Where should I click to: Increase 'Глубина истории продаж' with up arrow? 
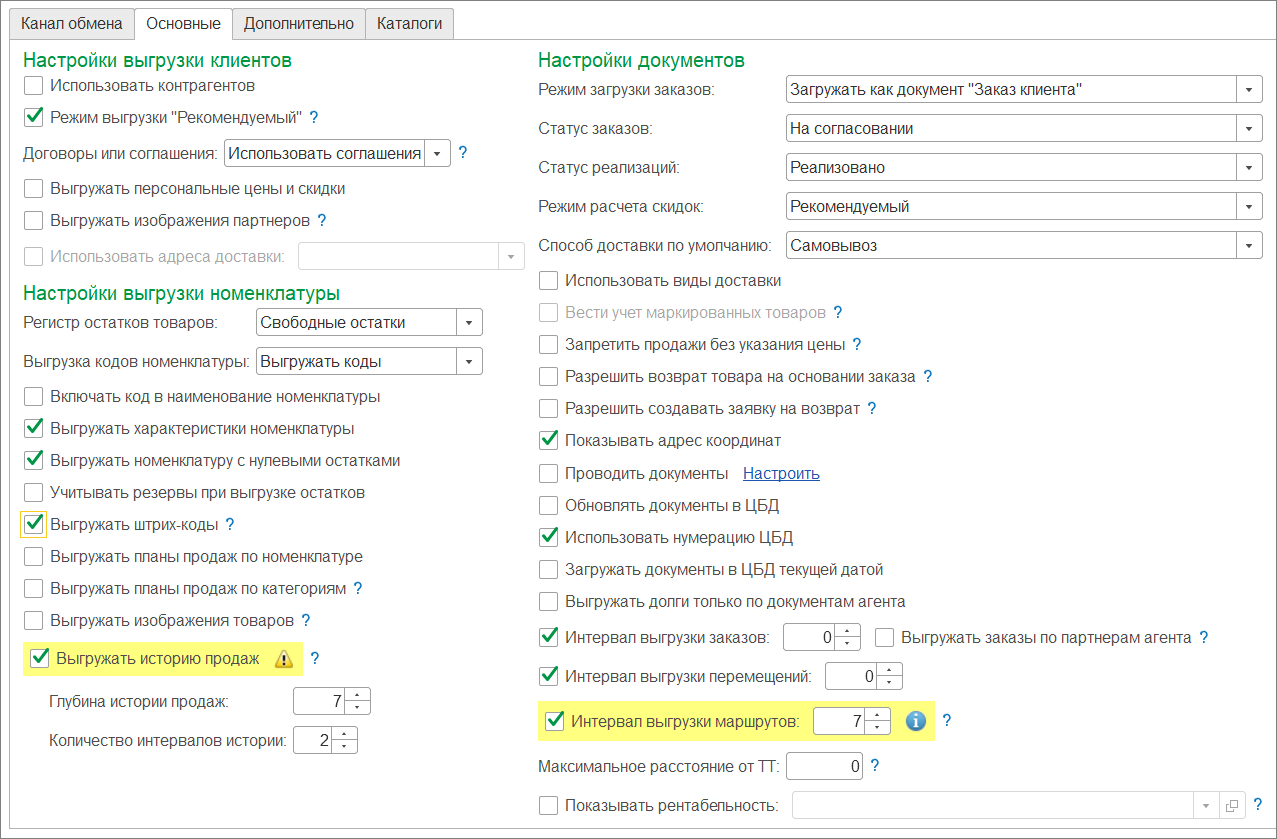[x=360, y=695]
